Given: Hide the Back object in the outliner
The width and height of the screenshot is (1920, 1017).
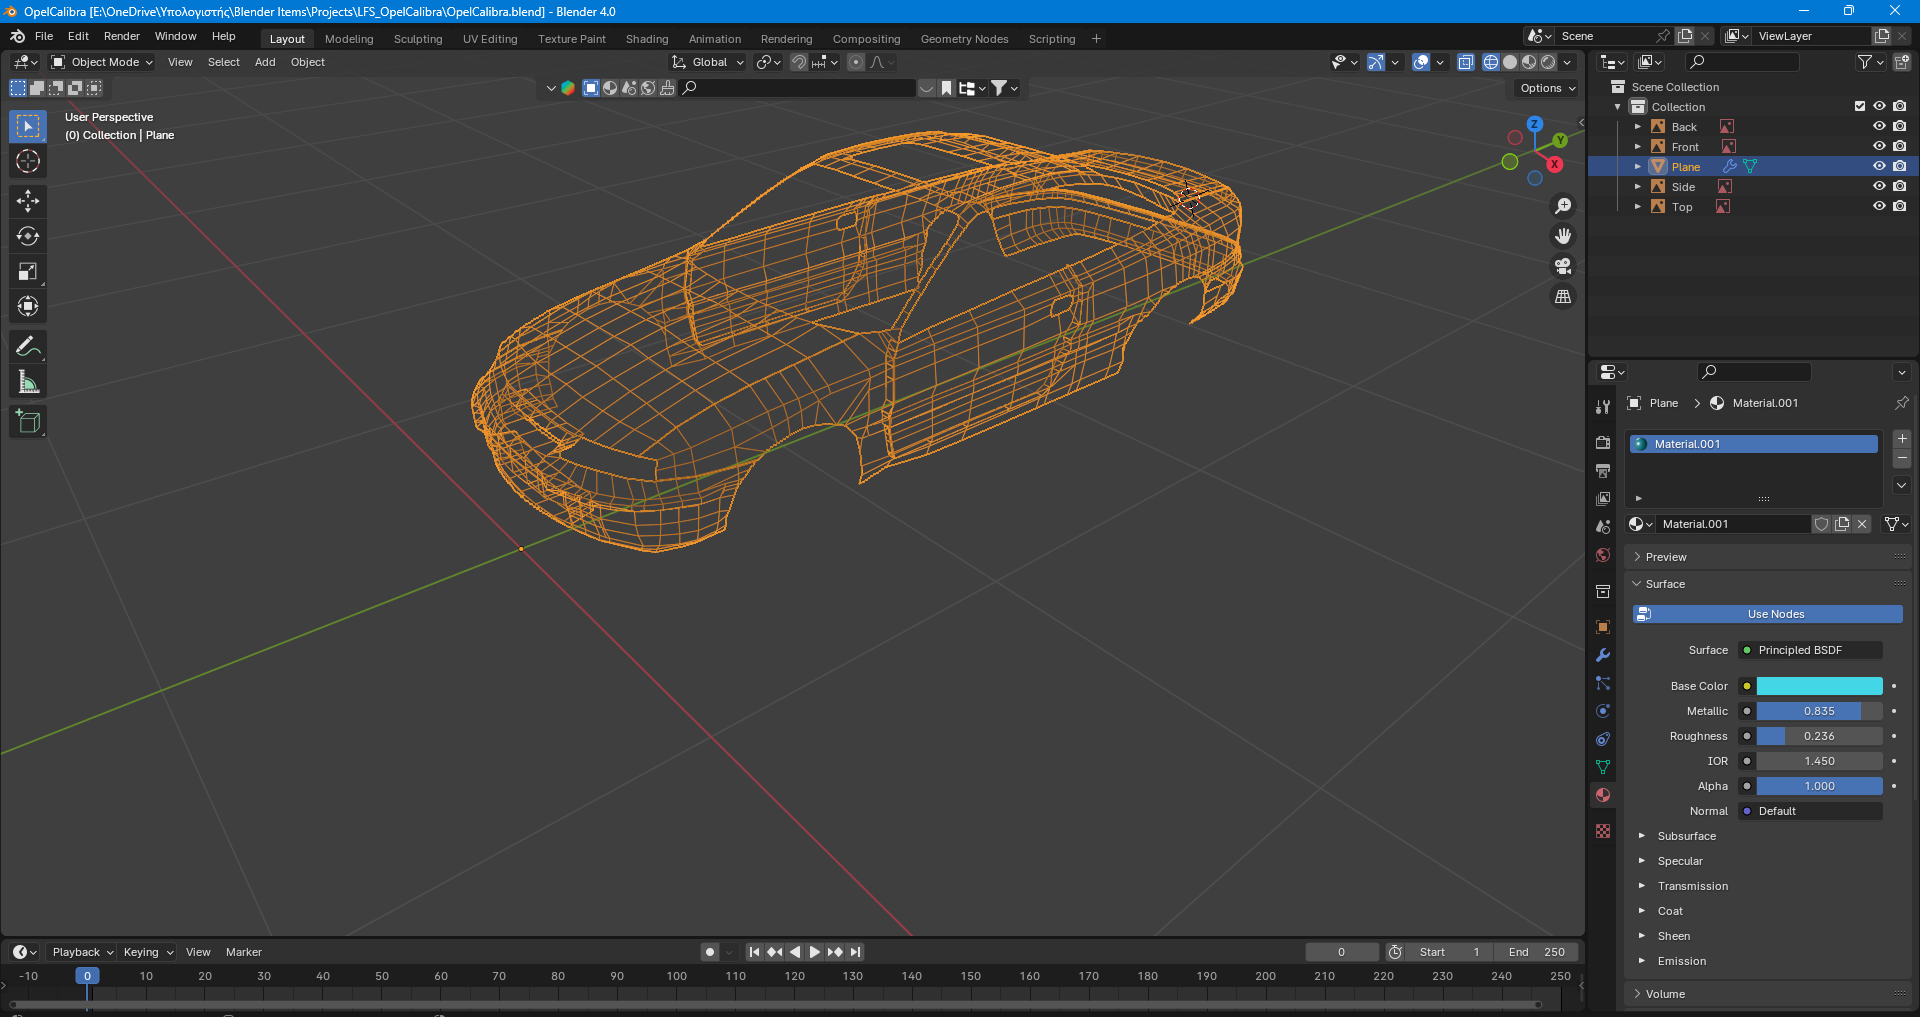Looking at the screenshot, I should click(x=1879, y=126).
